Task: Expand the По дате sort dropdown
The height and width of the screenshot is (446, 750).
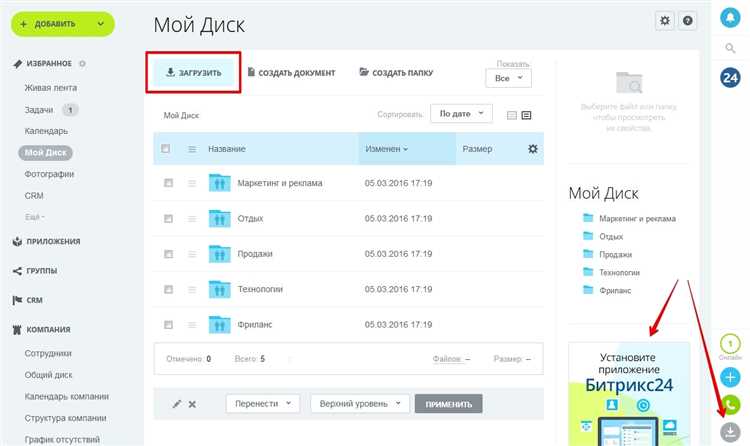Action: coord(461,113)
